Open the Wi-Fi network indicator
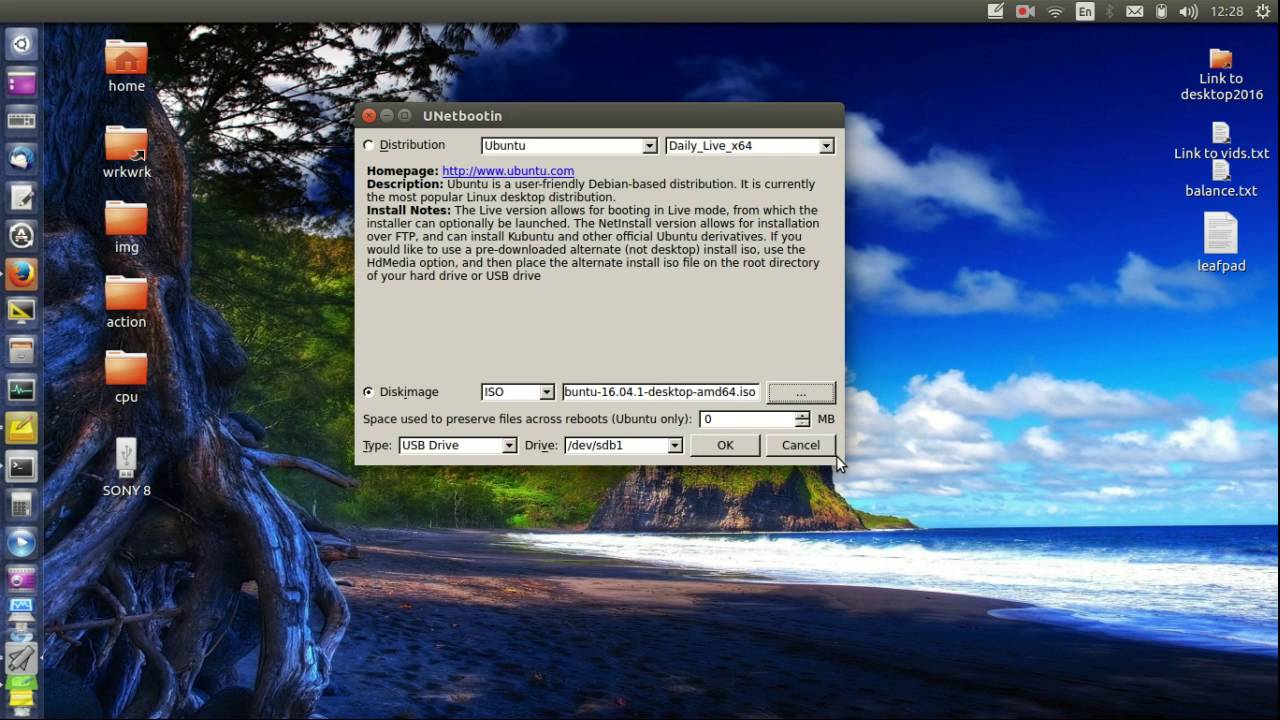The image size is (1280, 720). pos(1055,12)
